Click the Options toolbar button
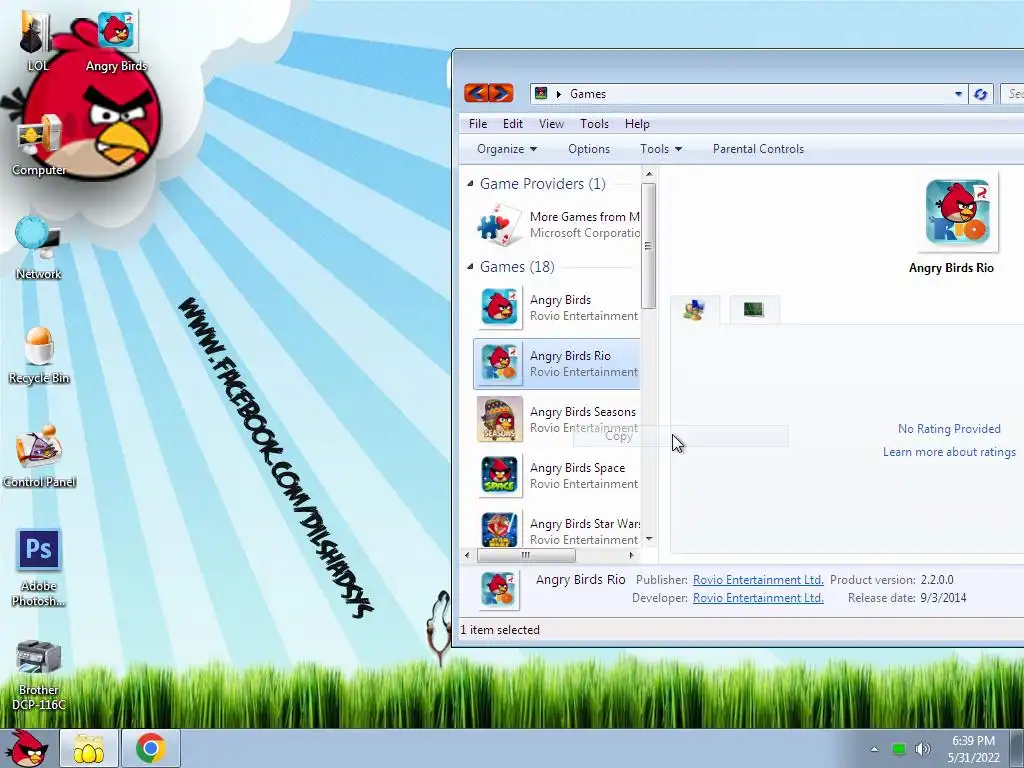 click(x=588, y=149)
